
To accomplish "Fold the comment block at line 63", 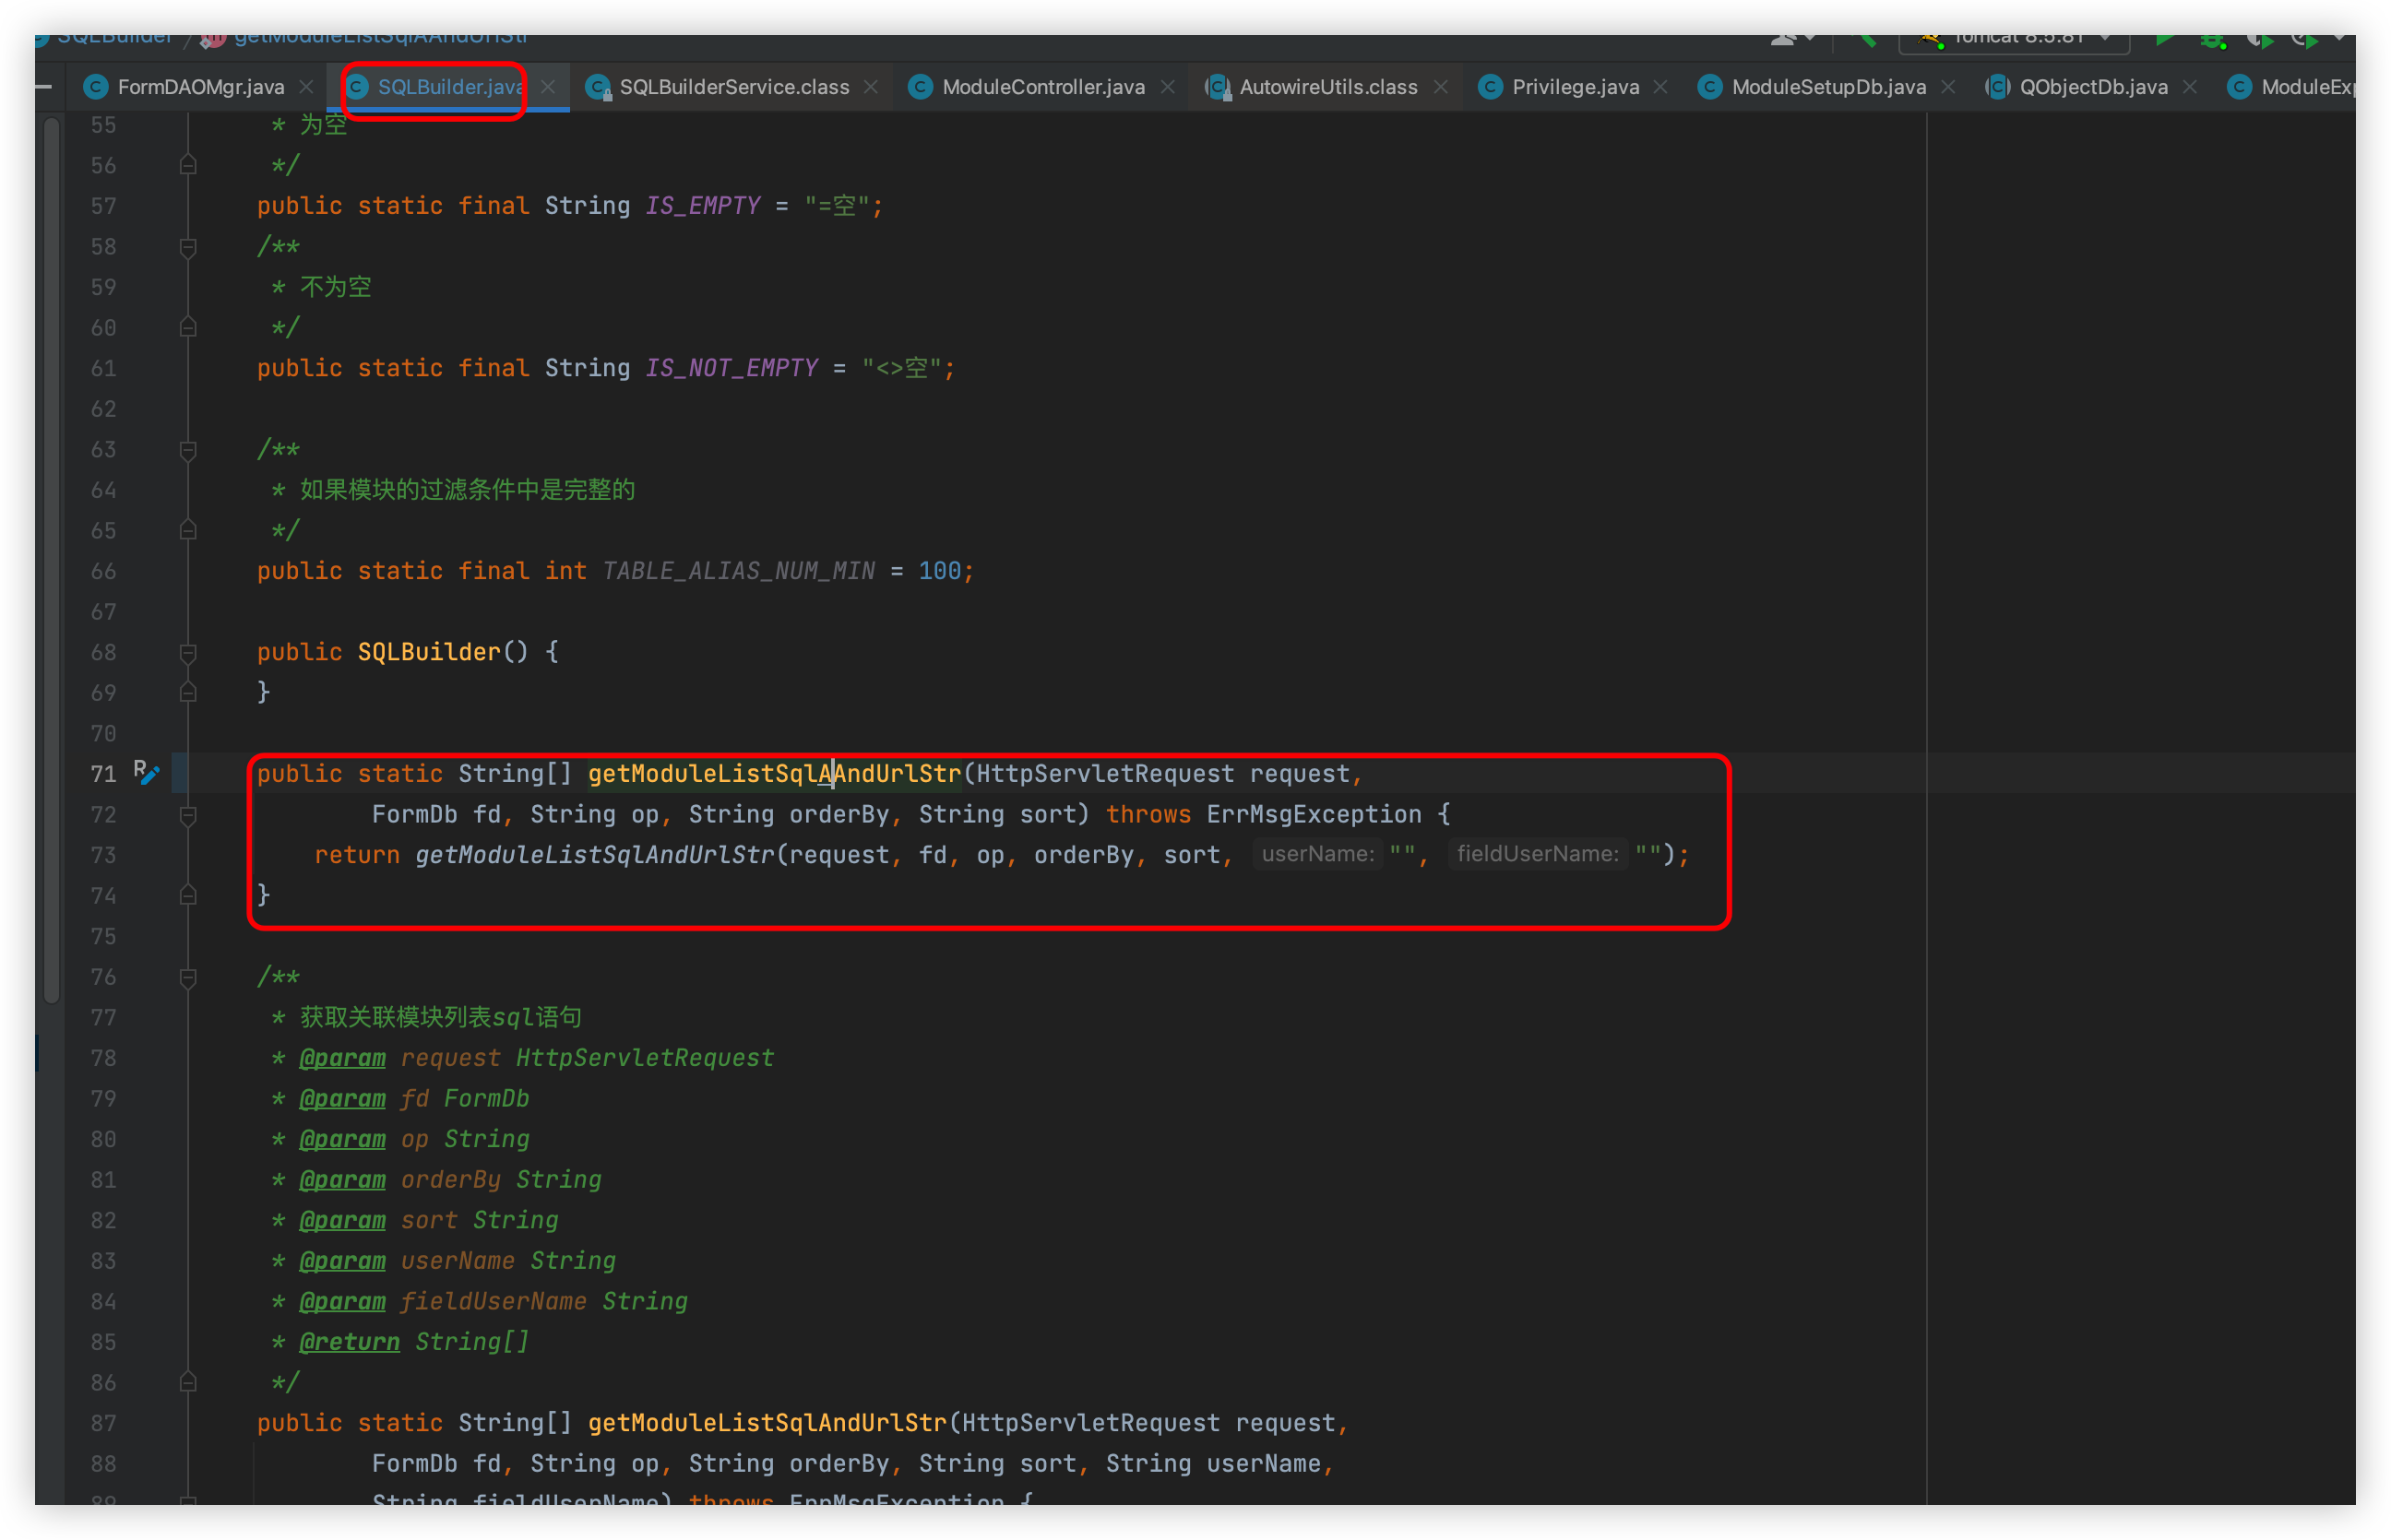I will [187, 449].
